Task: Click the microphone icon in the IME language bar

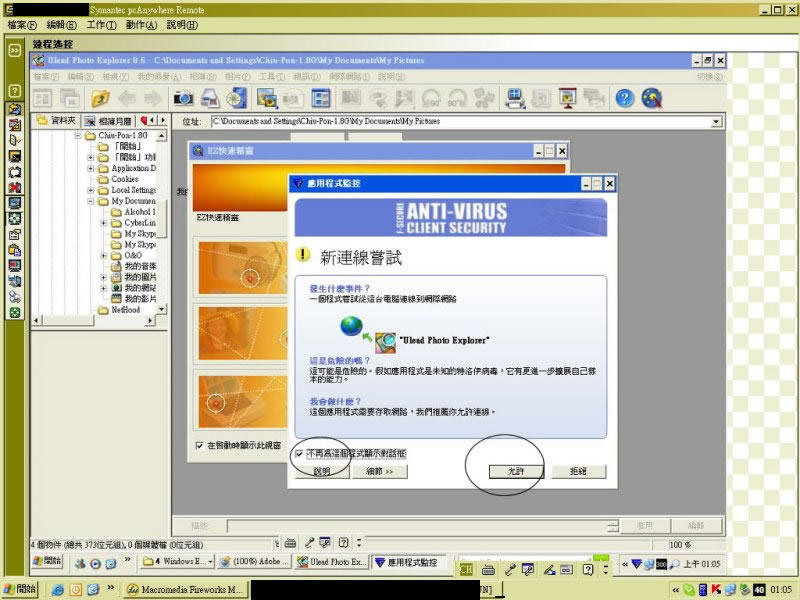Action: click(509, 569)
